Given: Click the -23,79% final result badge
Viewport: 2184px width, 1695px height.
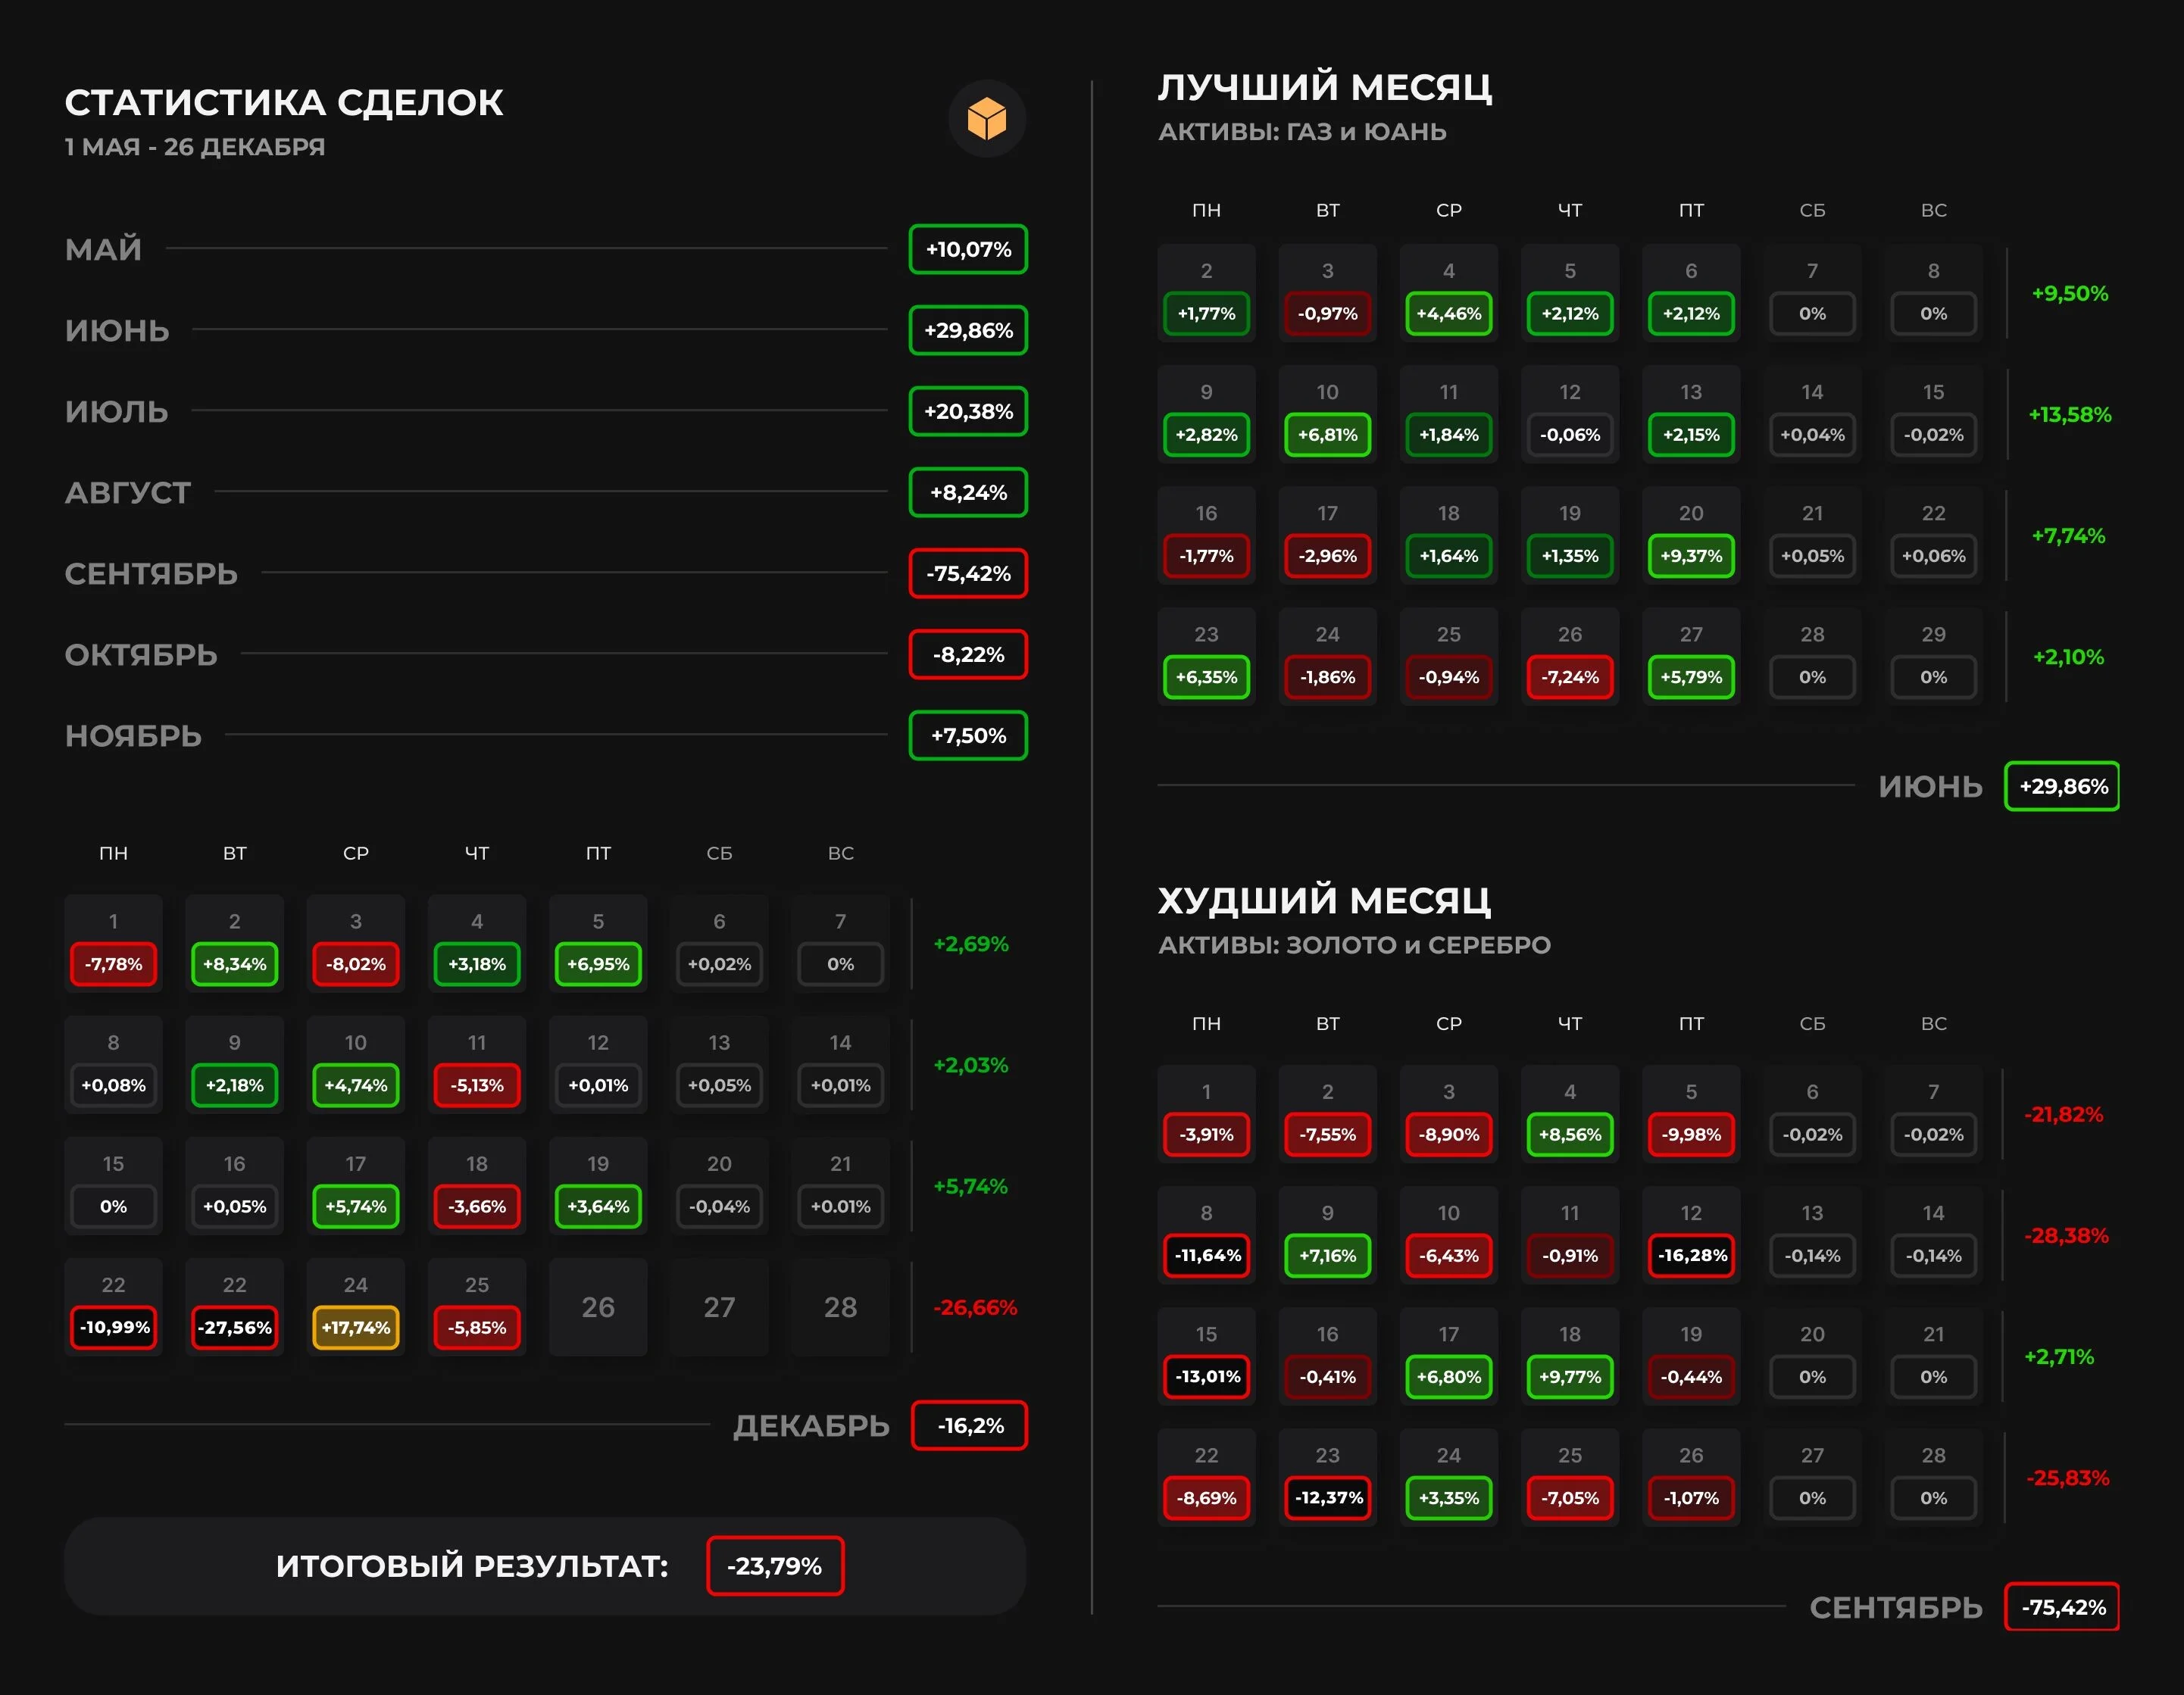Looking at the screenshot, I should point(775,1565).
